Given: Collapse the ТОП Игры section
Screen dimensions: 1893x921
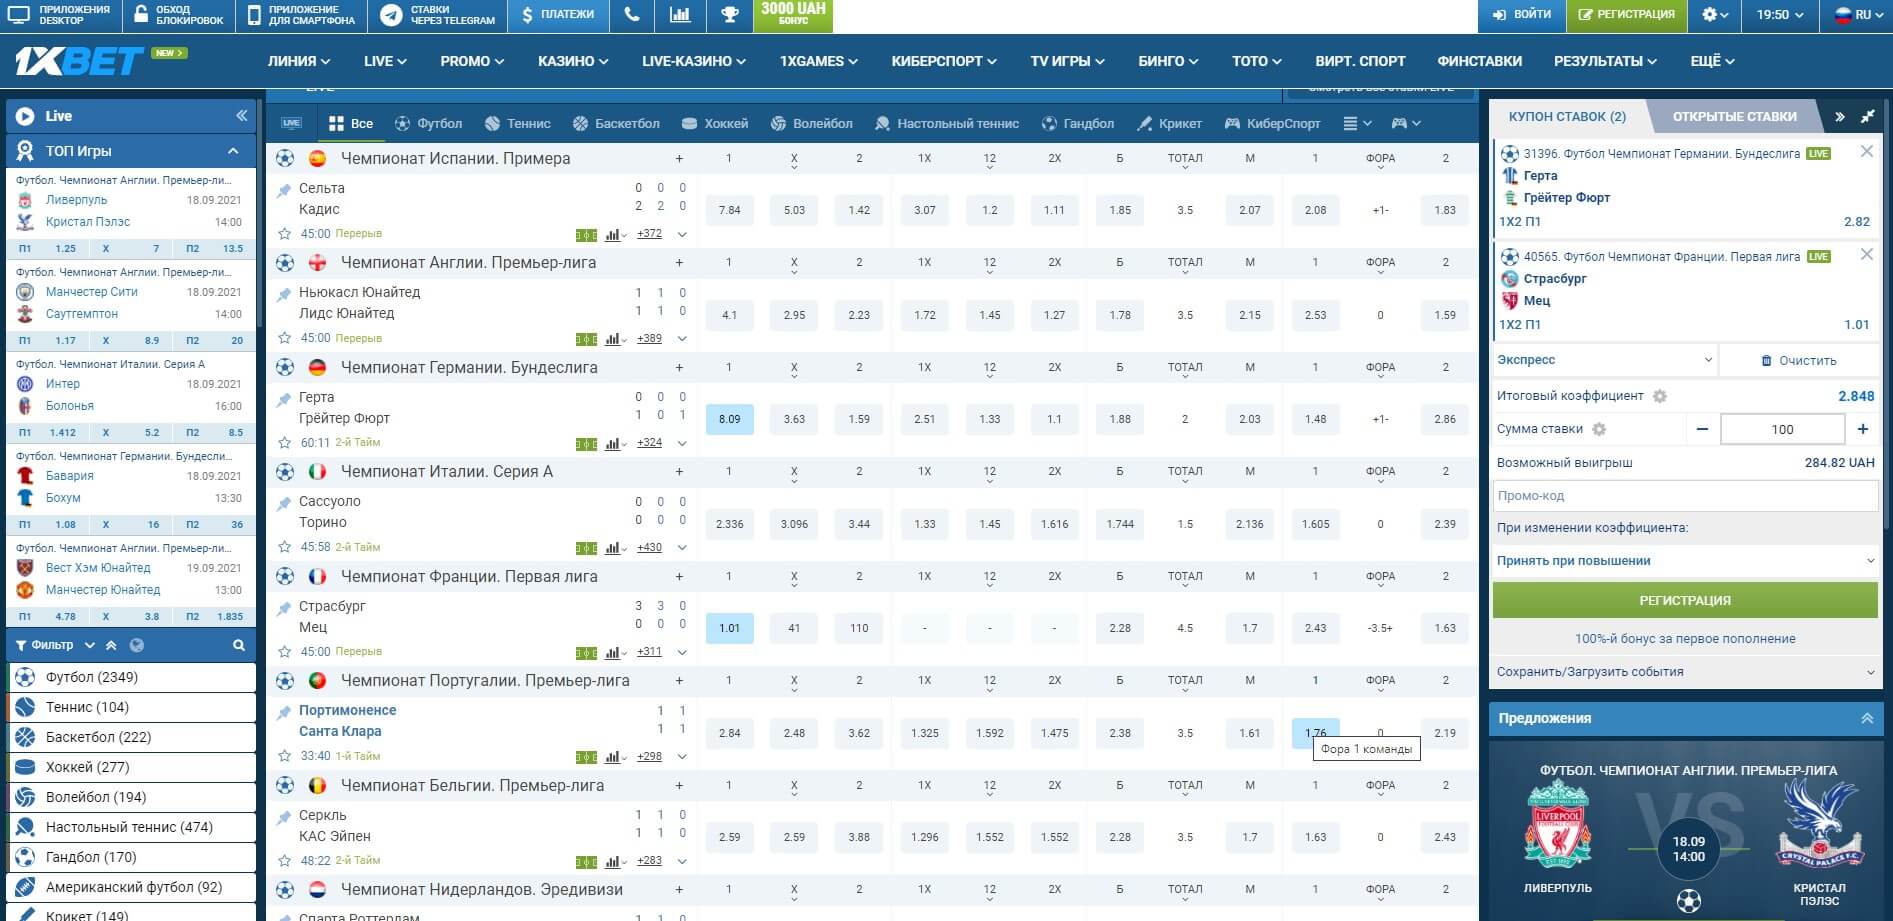Looking at the screenshot, I should point(233,151).
